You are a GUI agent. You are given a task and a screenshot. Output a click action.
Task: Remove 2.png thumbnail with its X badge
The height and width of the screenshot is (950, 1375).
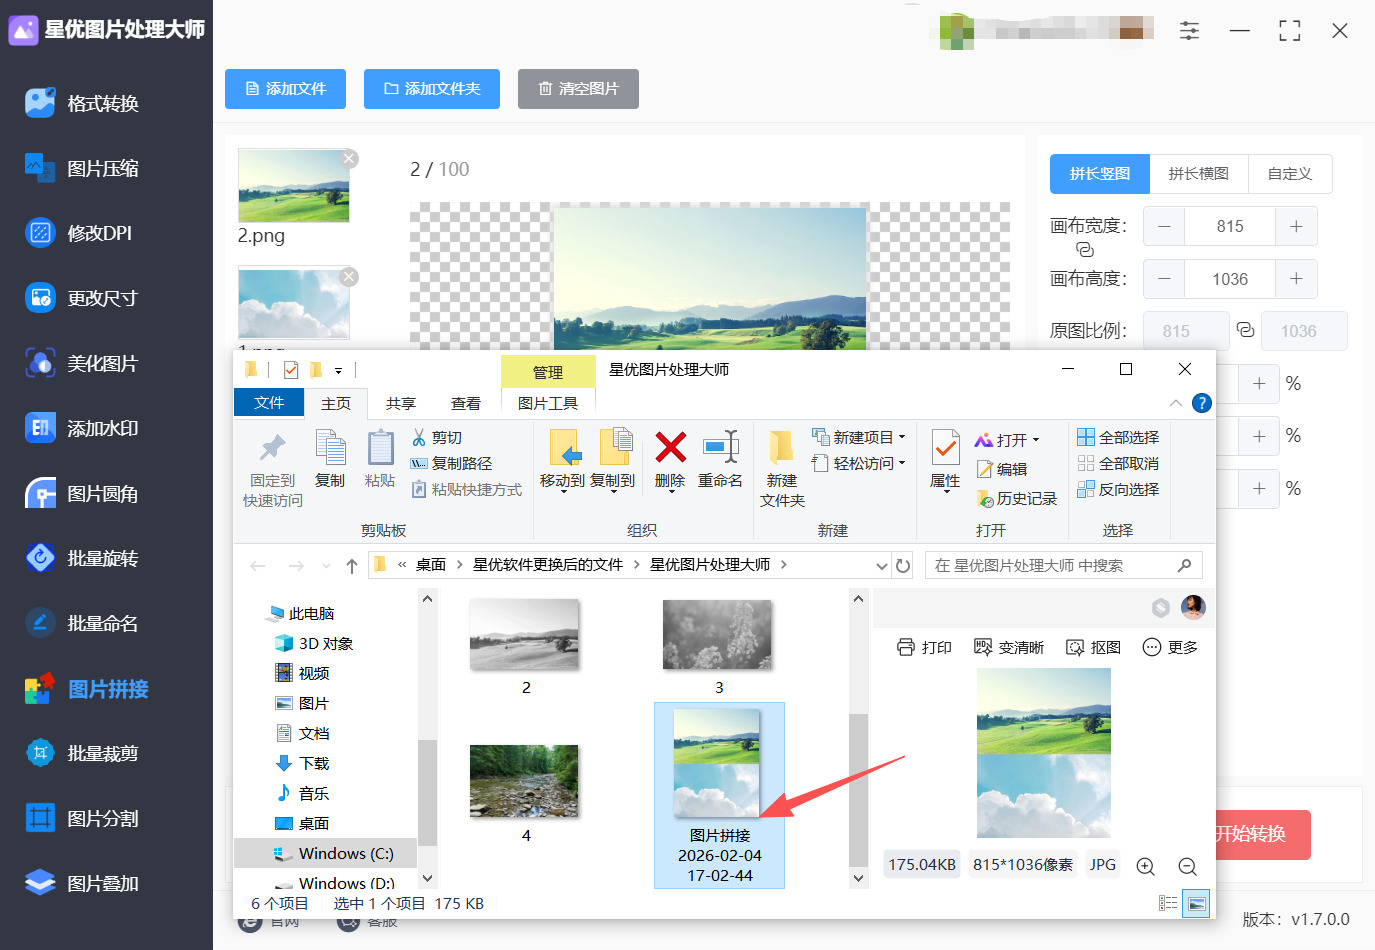point(349,158)
